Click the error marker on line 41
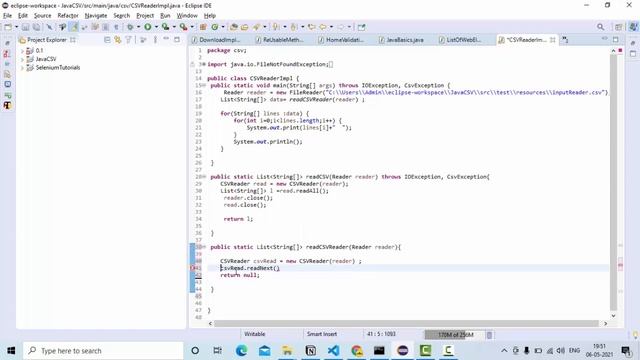This screenshot has height=360, width=640. [x=193, y=268]
